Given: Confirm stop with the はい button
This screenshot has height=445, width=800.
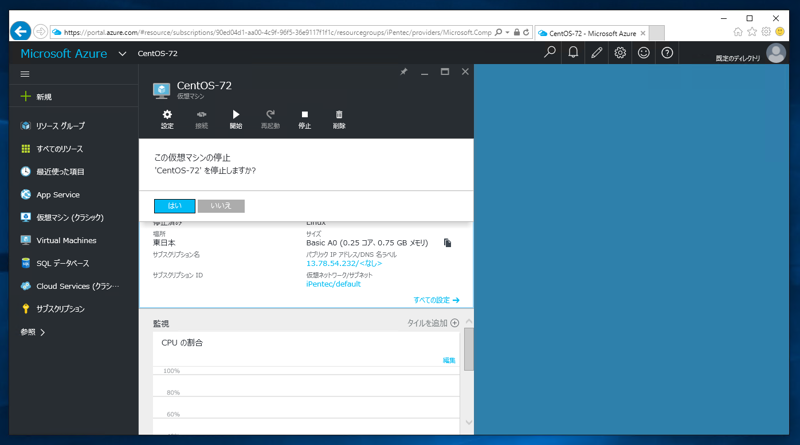Looking at the screenshot, I should coord(174,206).
